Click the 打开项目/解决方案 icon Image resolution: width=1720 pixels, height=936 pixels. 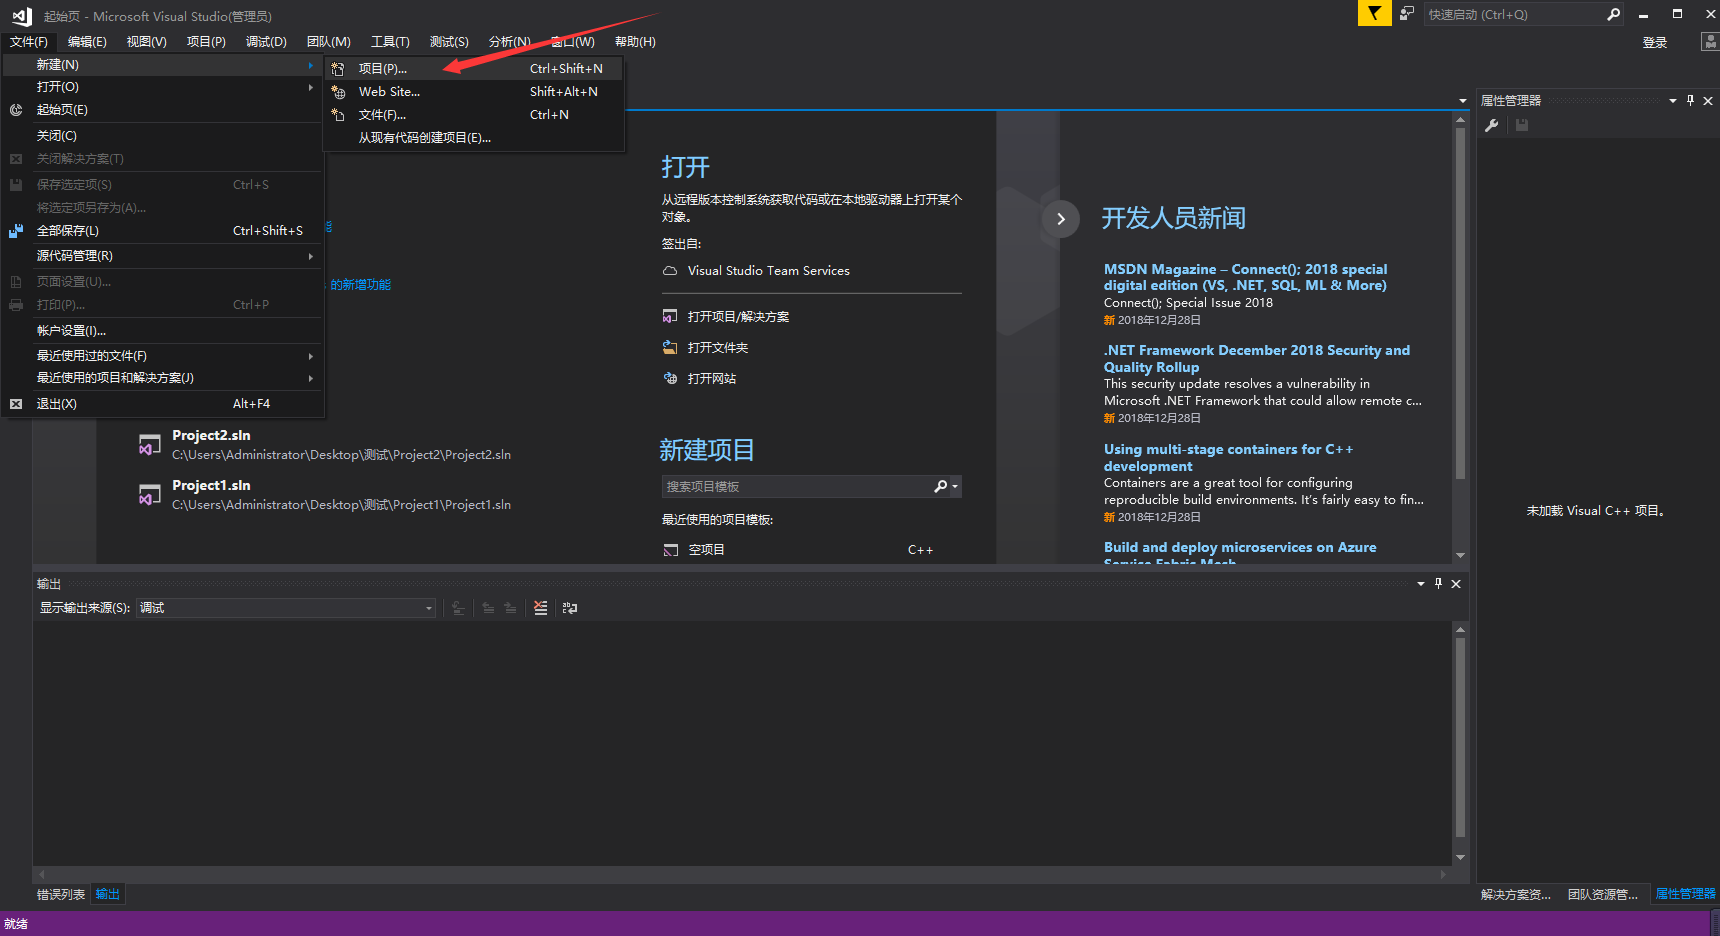point(670,317)
